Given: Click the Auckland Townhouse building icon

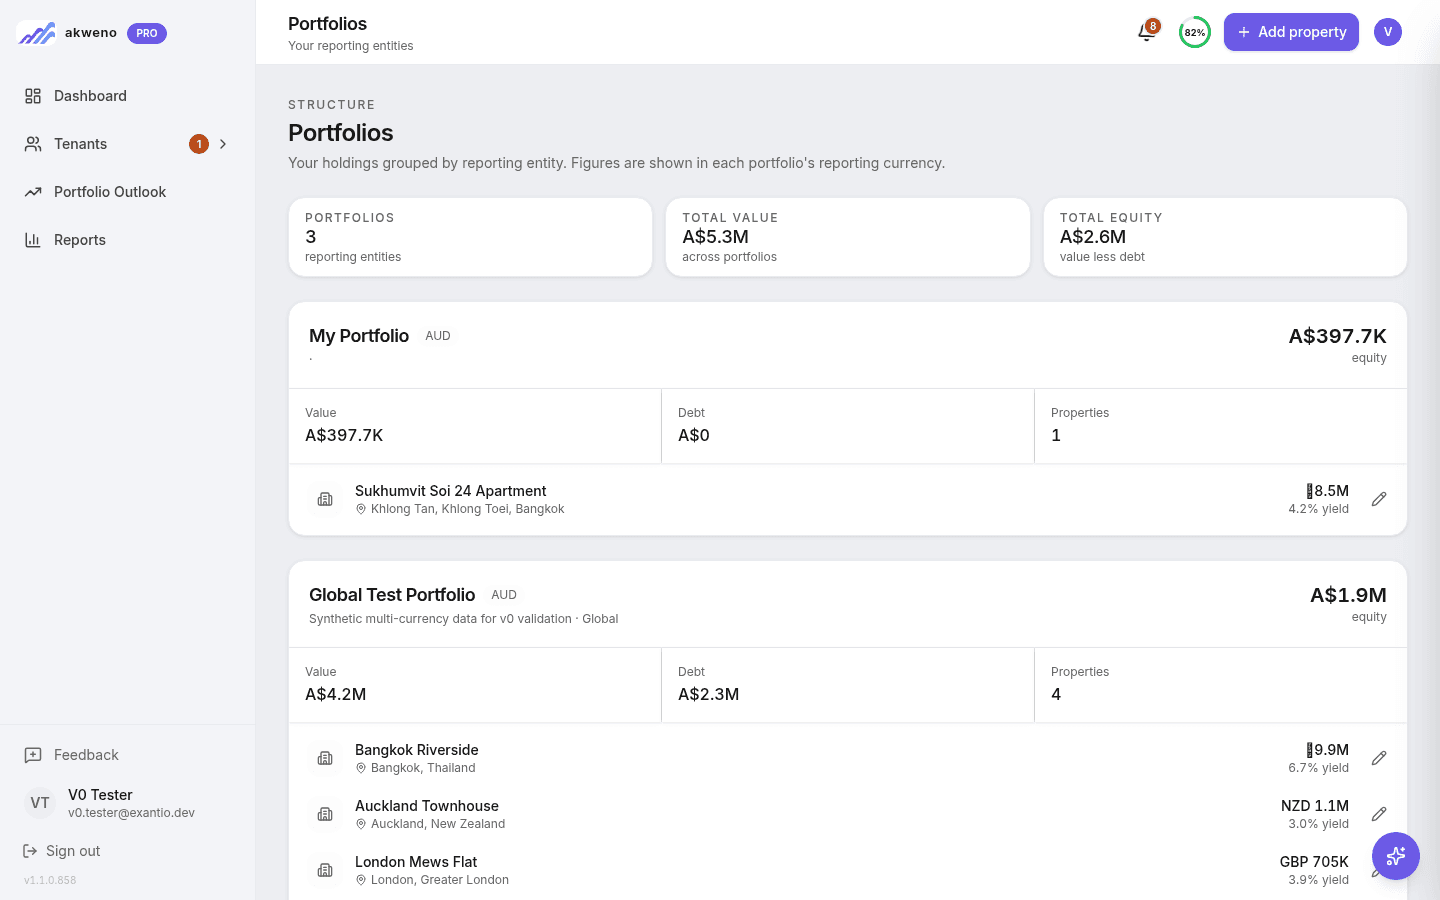Looking at the screenshot, I should 325,814.
